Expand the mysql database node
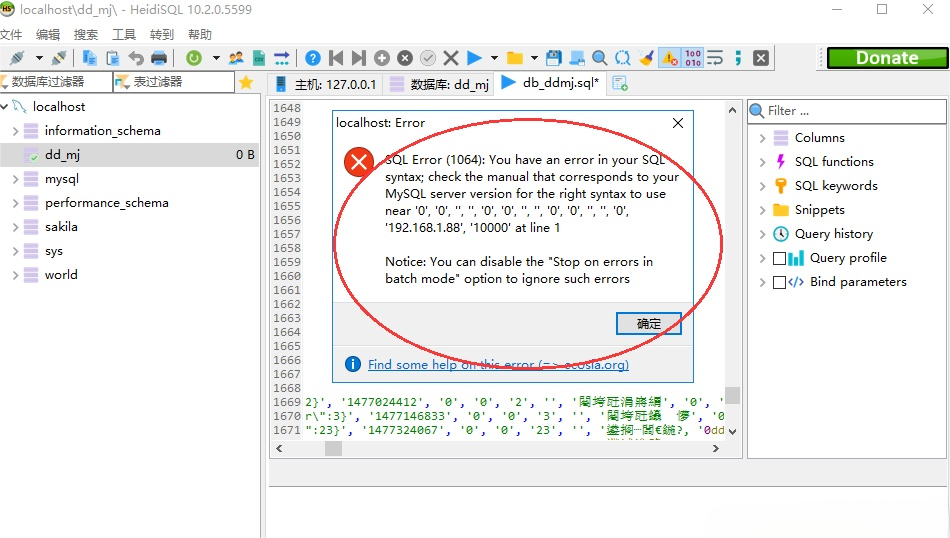Image resolution: width=950 pixels, height=538 pixels. [15, 179]
